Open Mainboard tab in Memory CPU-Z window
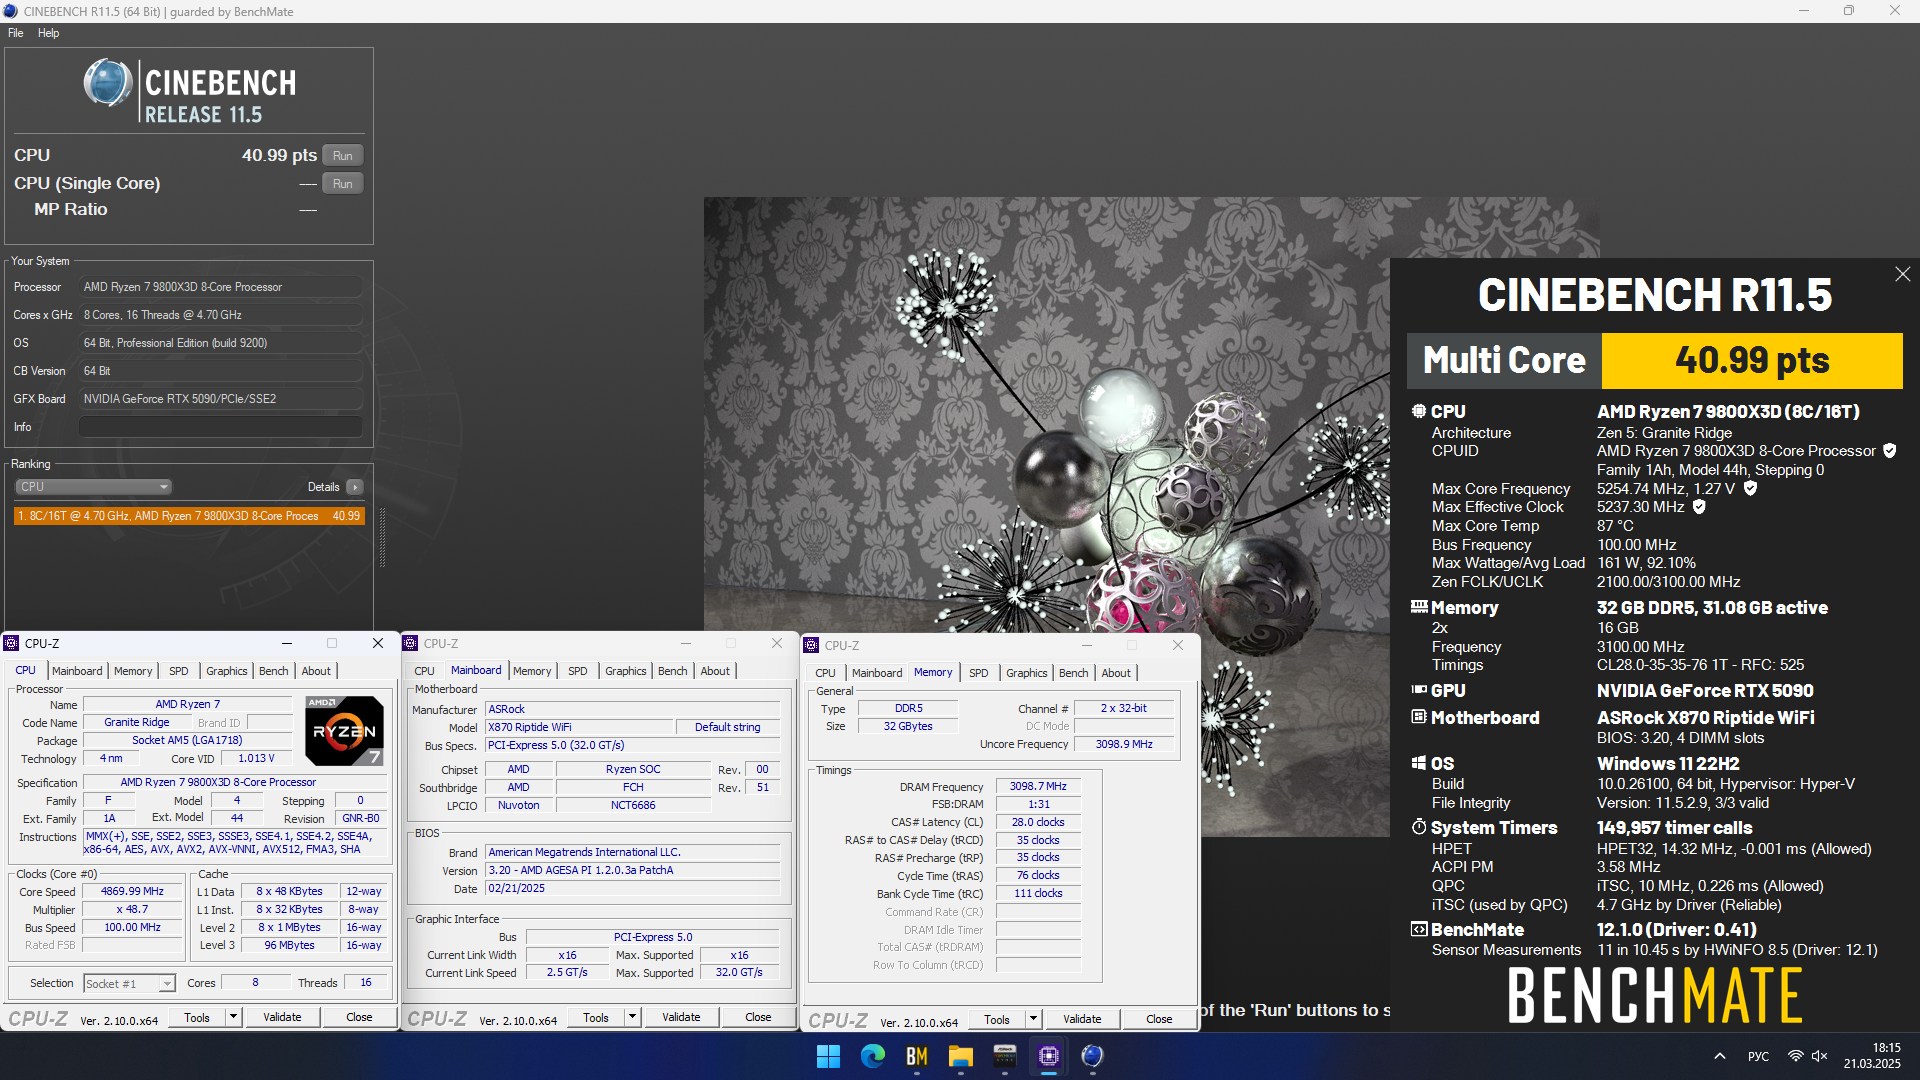Viewport: 1920px width, 1080px height. click(877, 673)
